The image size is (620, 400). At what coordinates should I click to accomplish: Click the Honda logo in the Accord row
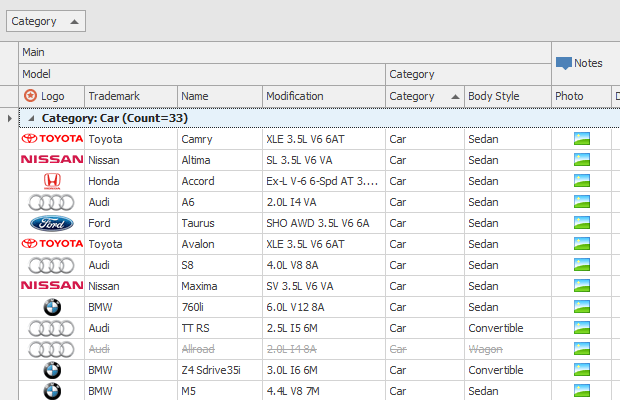click(x=52, y=181)
